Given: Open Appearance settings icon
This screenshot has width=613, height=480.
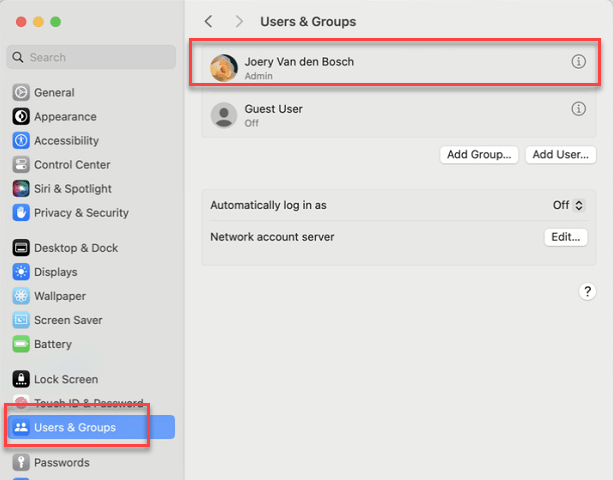Looking at the screenshot, I should coord(21,116).
